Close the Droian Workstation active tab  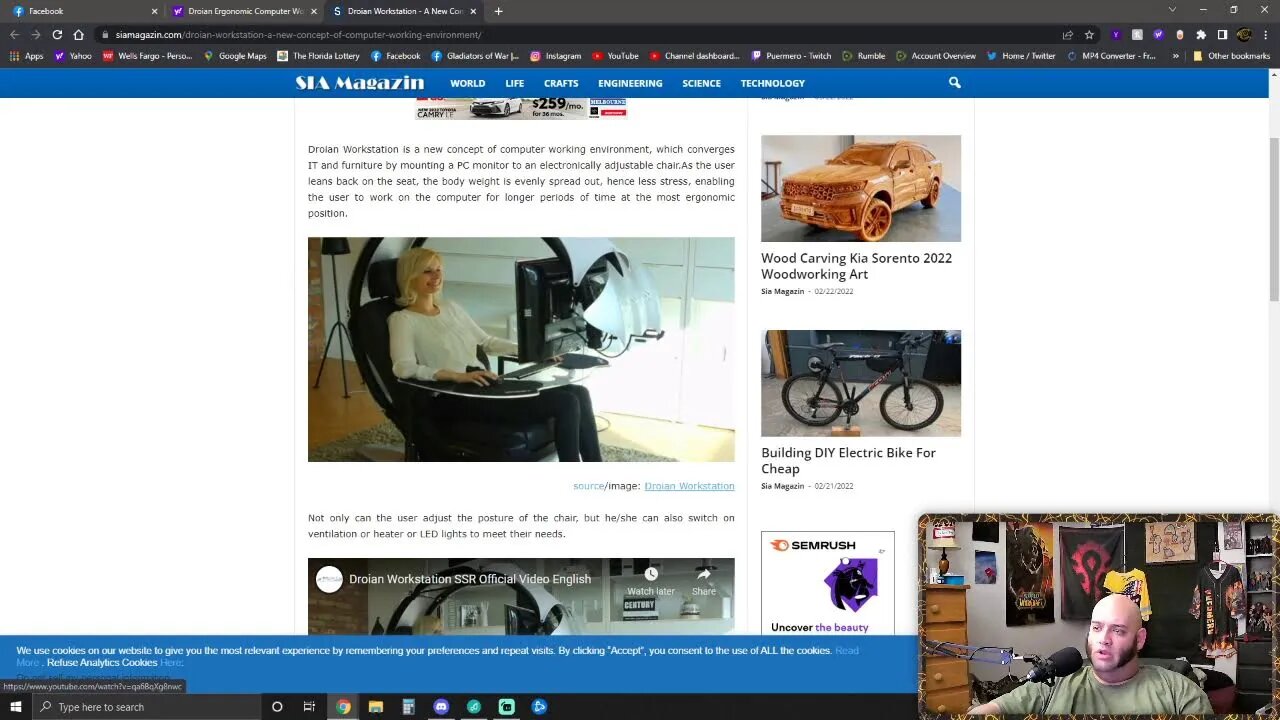pos(473,11)
